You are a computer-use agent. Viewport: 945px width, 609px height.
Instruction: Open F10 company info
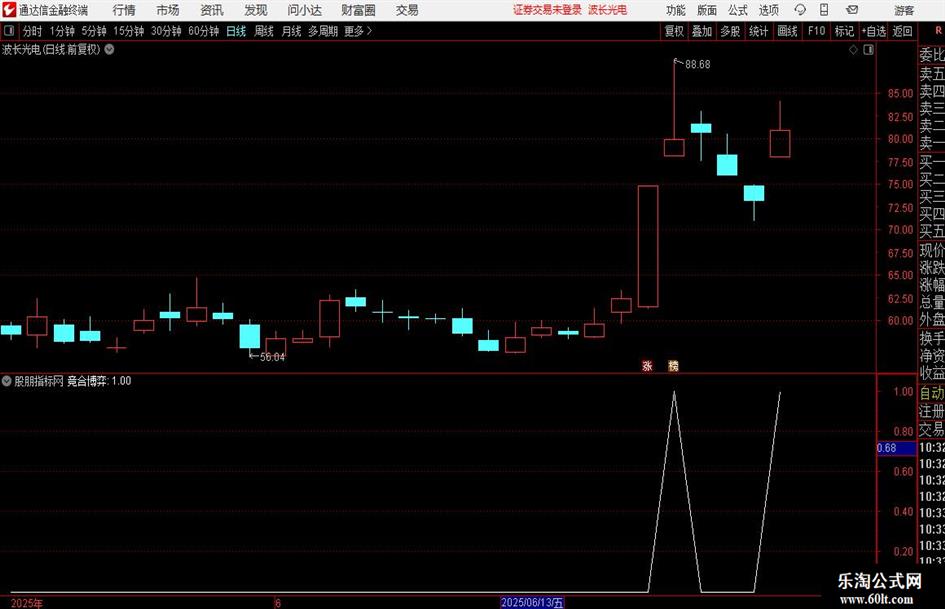[x=816, y=31]
